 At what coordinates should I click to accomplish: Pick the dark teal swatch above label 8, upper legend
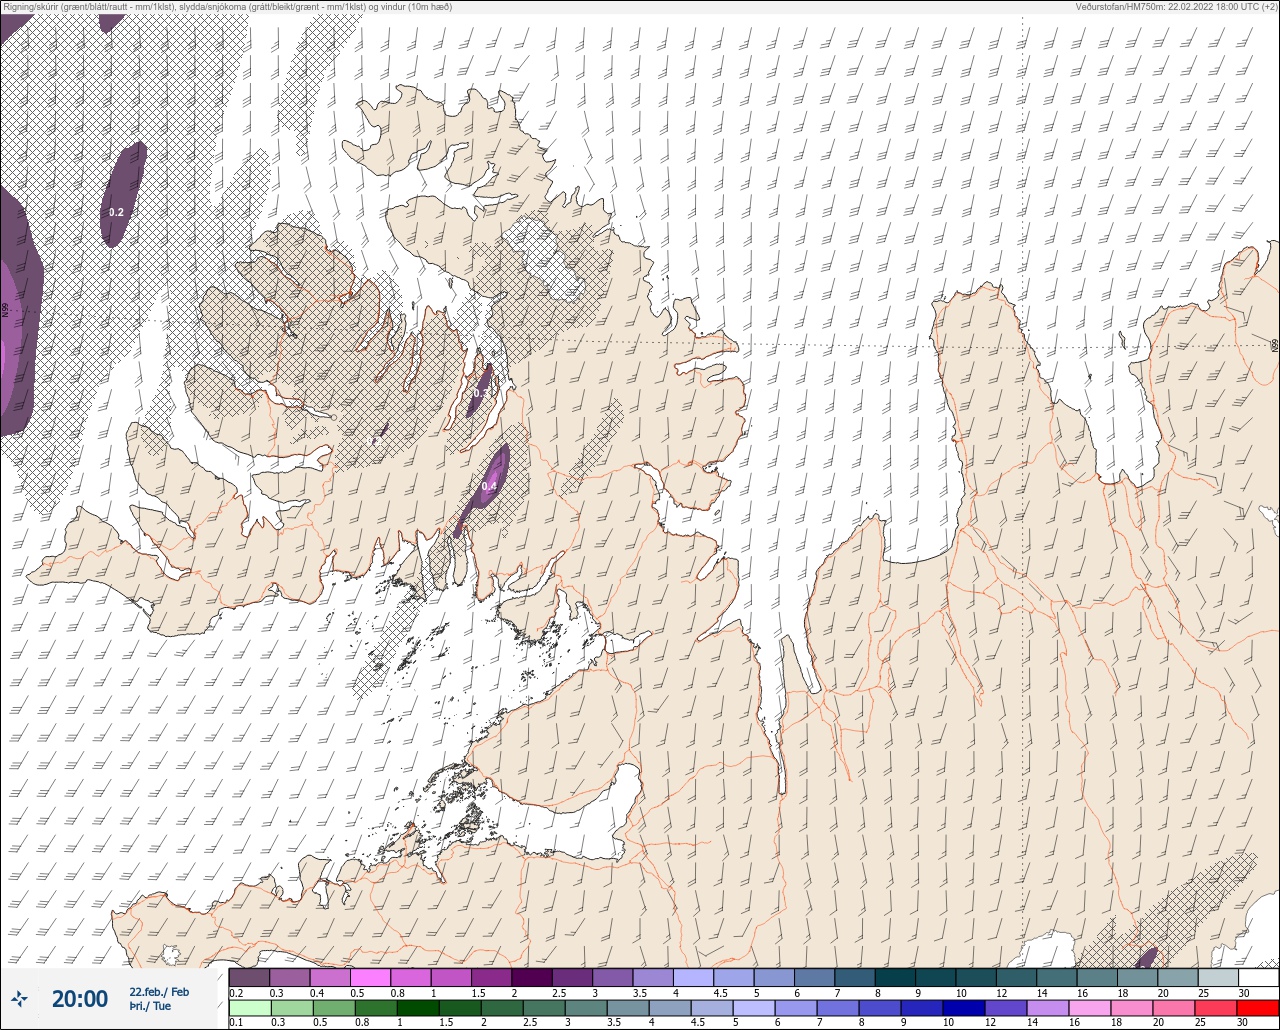(x=895, y=977)
